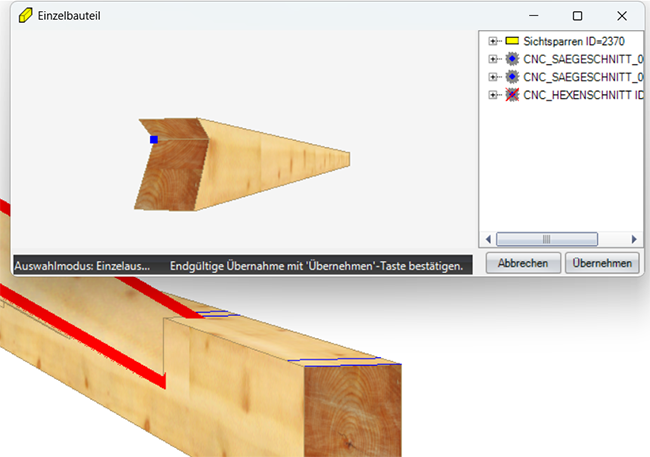Click the yellow Sichtsparren component icon
Screen dimensions: 650x457
512,41
